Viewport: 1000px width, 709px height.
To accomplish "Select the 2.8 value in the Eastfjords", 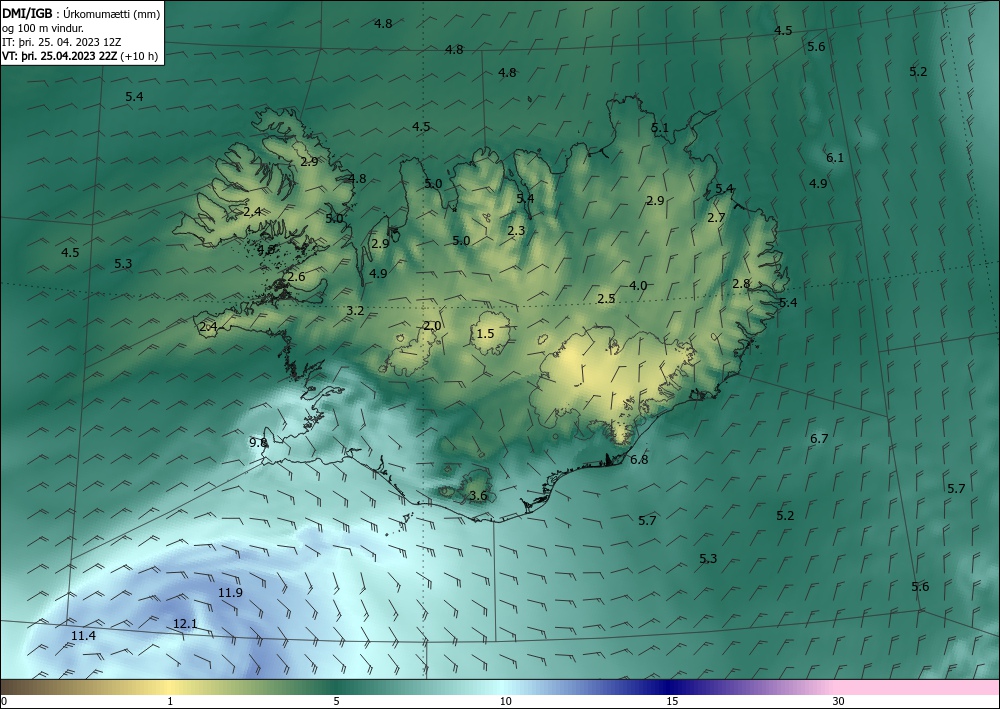I will point(741,284).
